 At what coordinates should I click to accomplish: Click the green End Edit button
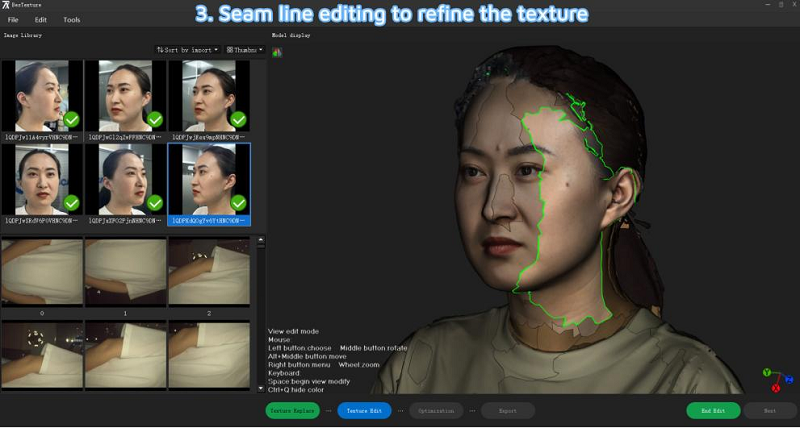tap(713, 411)
